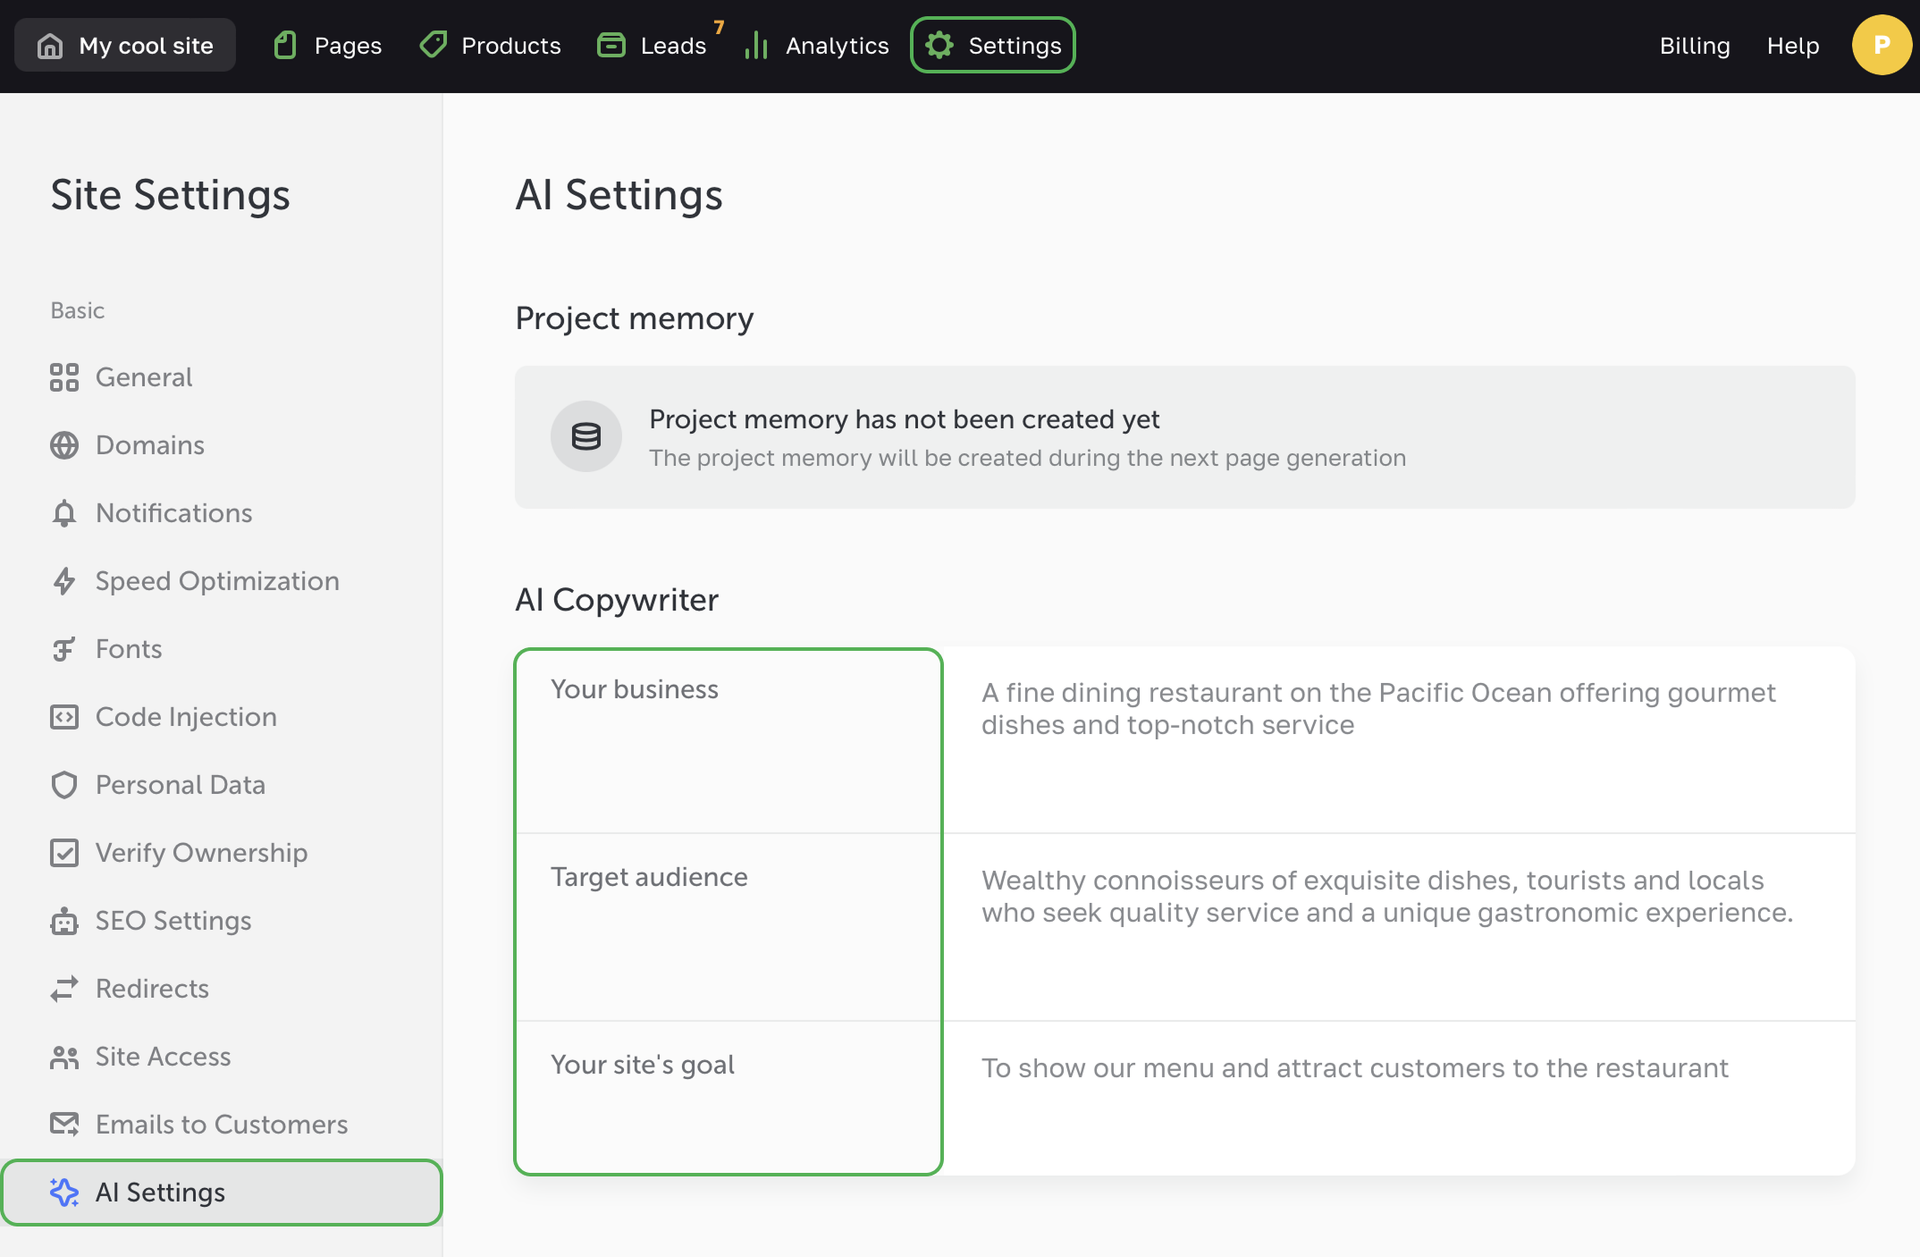Return to My cool site home

pos(125,45)
